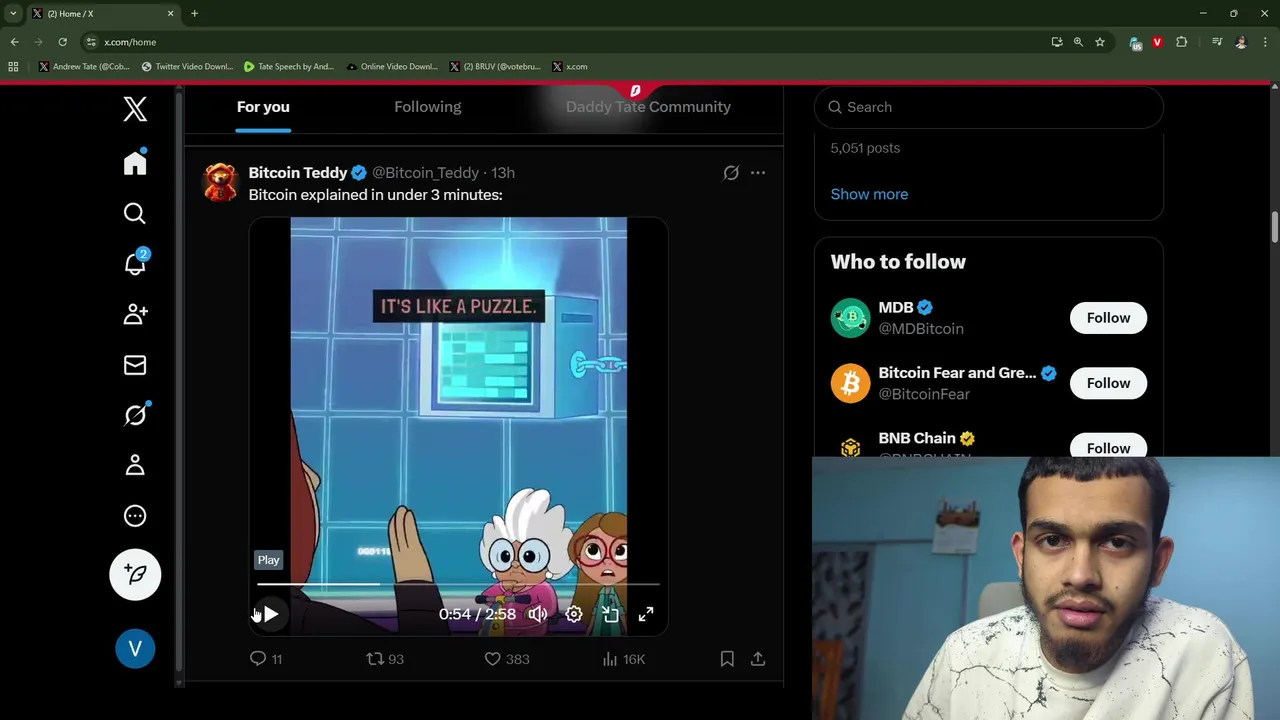Open a new browser tab
This screenshot has height=720, width=1280.
[x=194, y=14]
